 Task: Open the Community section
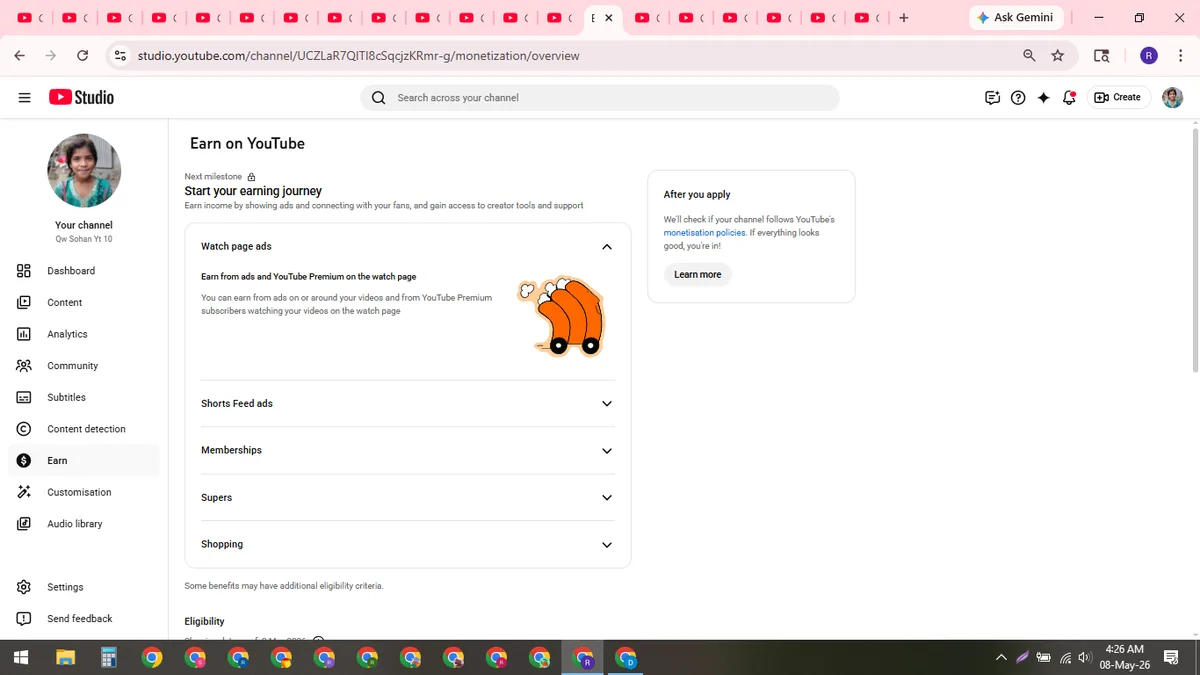pos(84,366)
